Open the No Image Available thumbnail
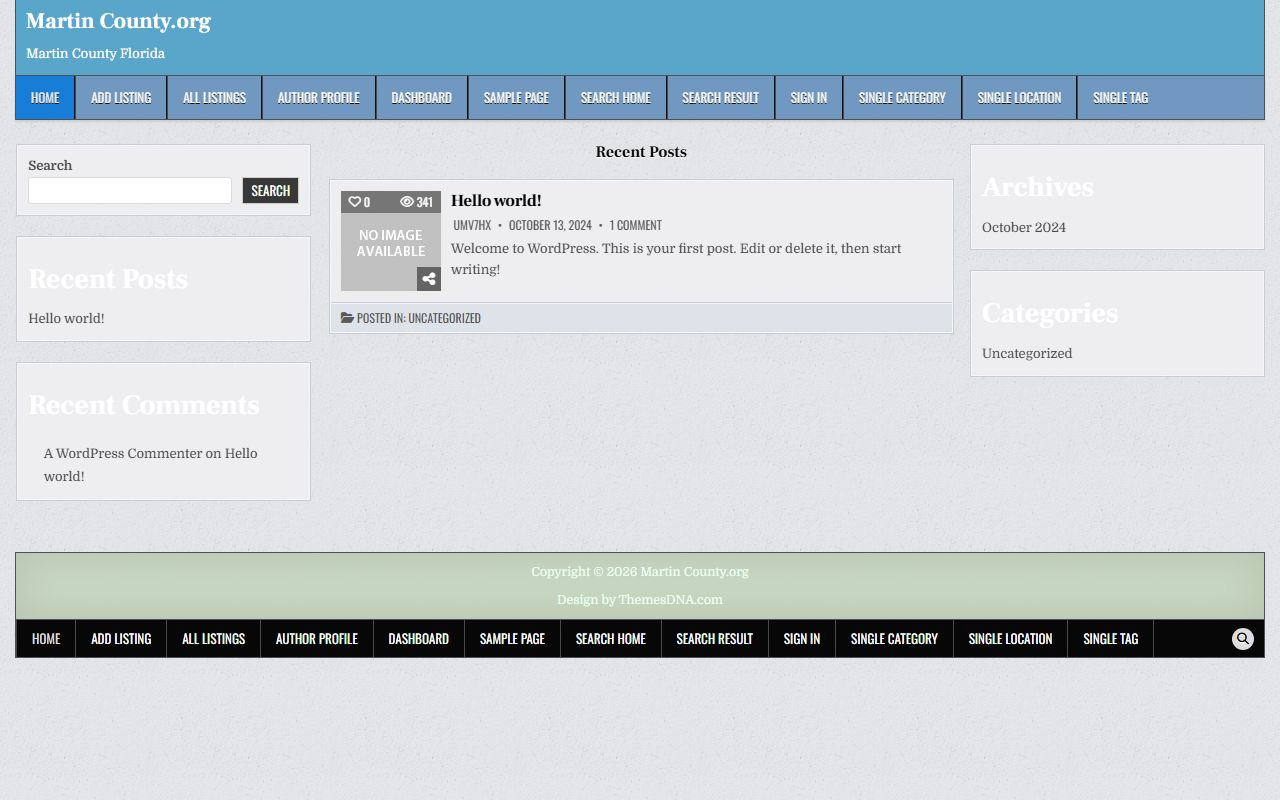The width and height of the screenshot is (1280, 800). (390, 244)
